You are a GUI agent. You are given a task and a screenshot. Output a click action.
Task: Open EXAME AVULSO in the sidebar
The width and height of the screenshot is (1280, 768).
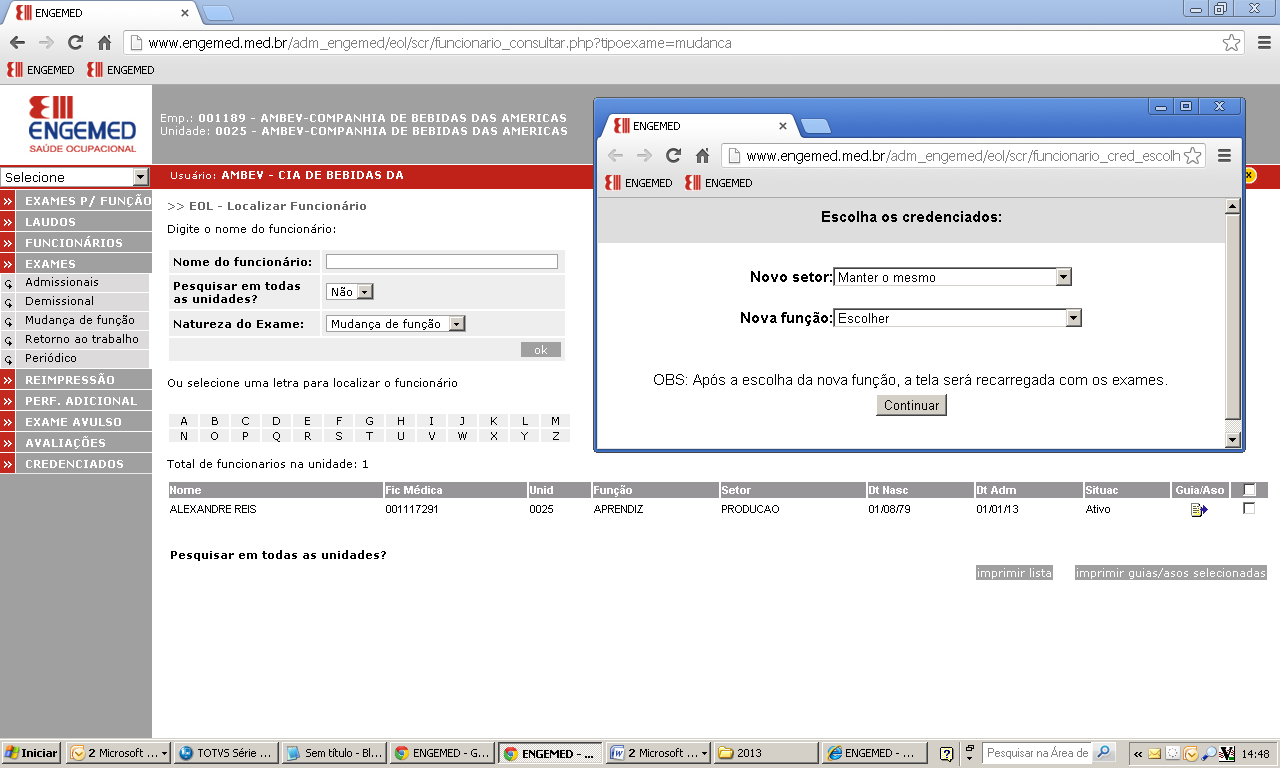click(x=76, y=422)
